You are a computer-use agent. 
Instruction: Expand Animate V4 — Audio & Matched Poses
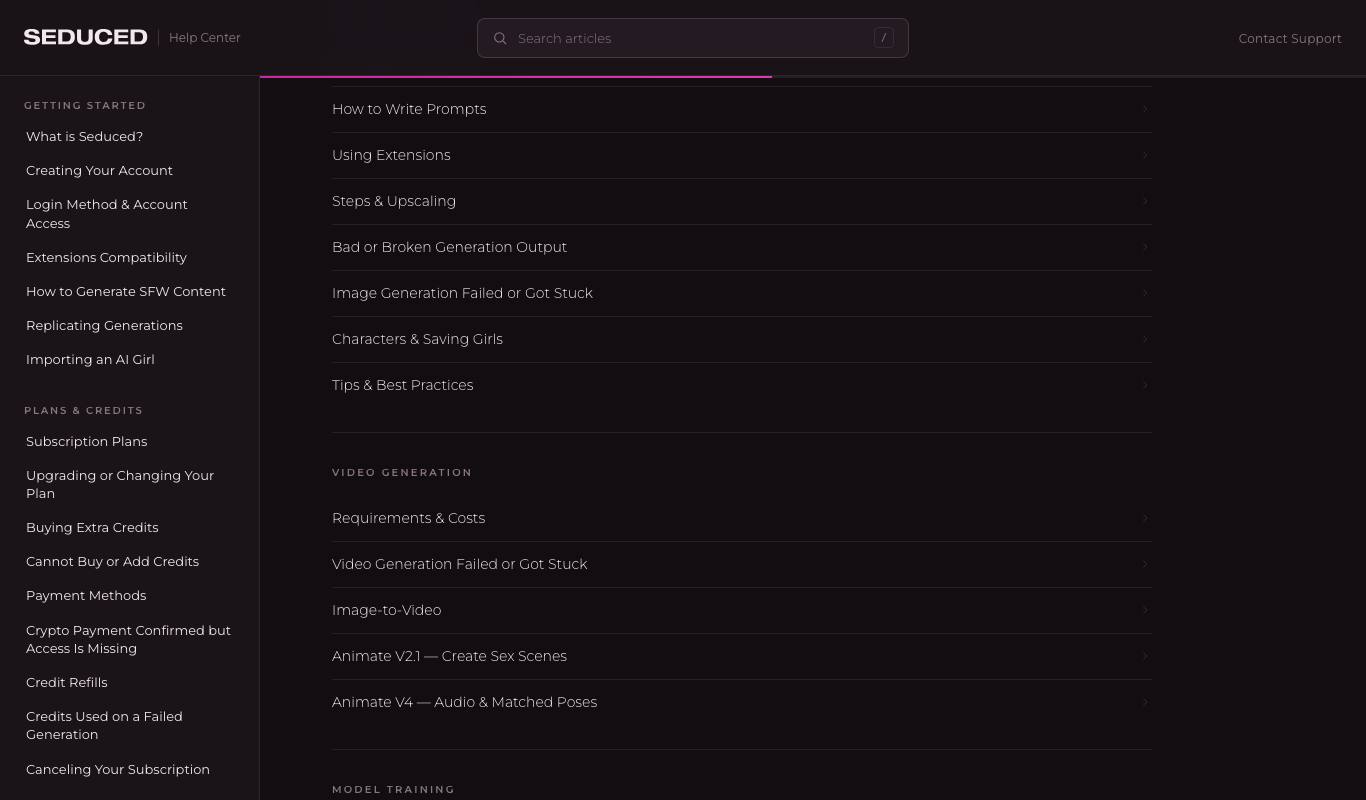742,702
